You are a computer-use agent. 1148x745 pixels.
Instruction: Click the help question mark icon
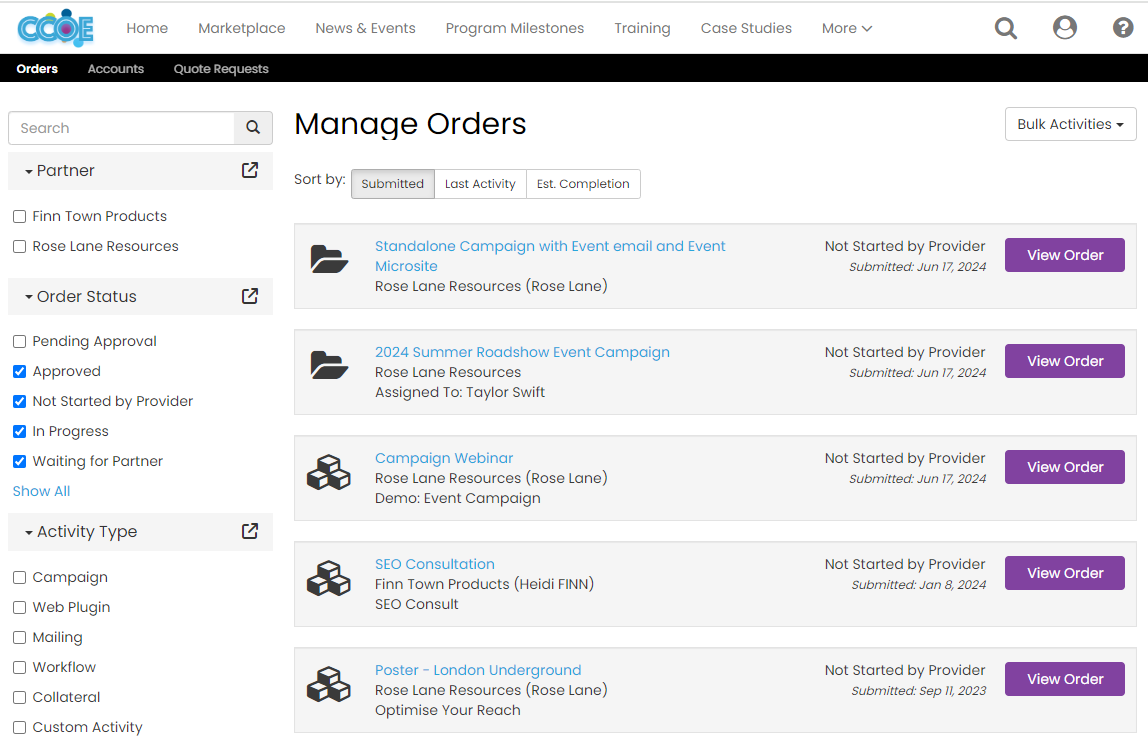(1123, 28)
